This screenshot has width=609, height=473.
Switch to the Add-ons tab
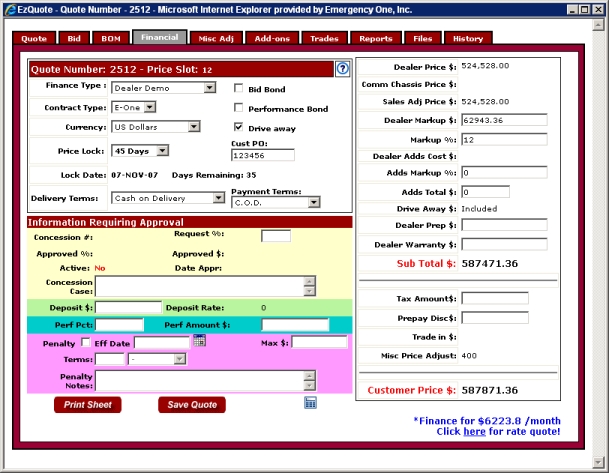click(x=272, y=38)
